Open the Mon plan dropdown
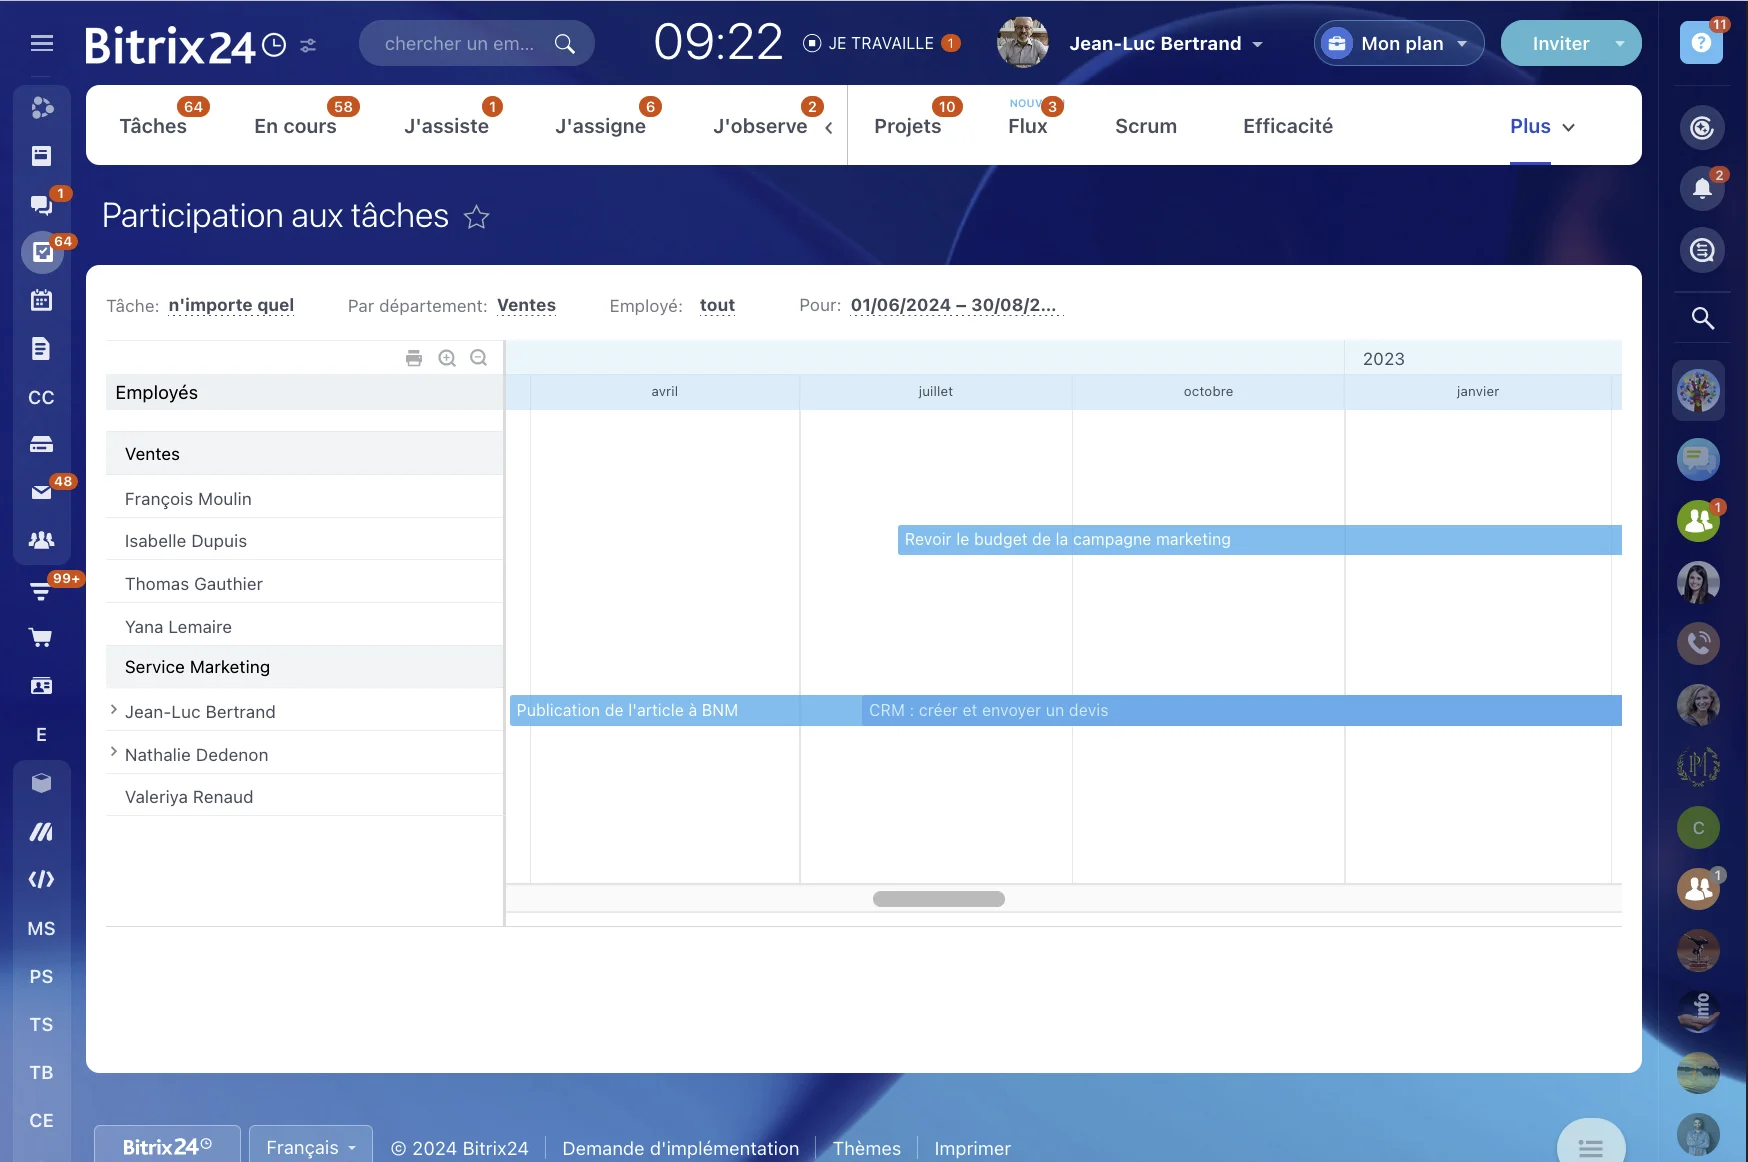1748x1162 pixels. point(1399,43)
